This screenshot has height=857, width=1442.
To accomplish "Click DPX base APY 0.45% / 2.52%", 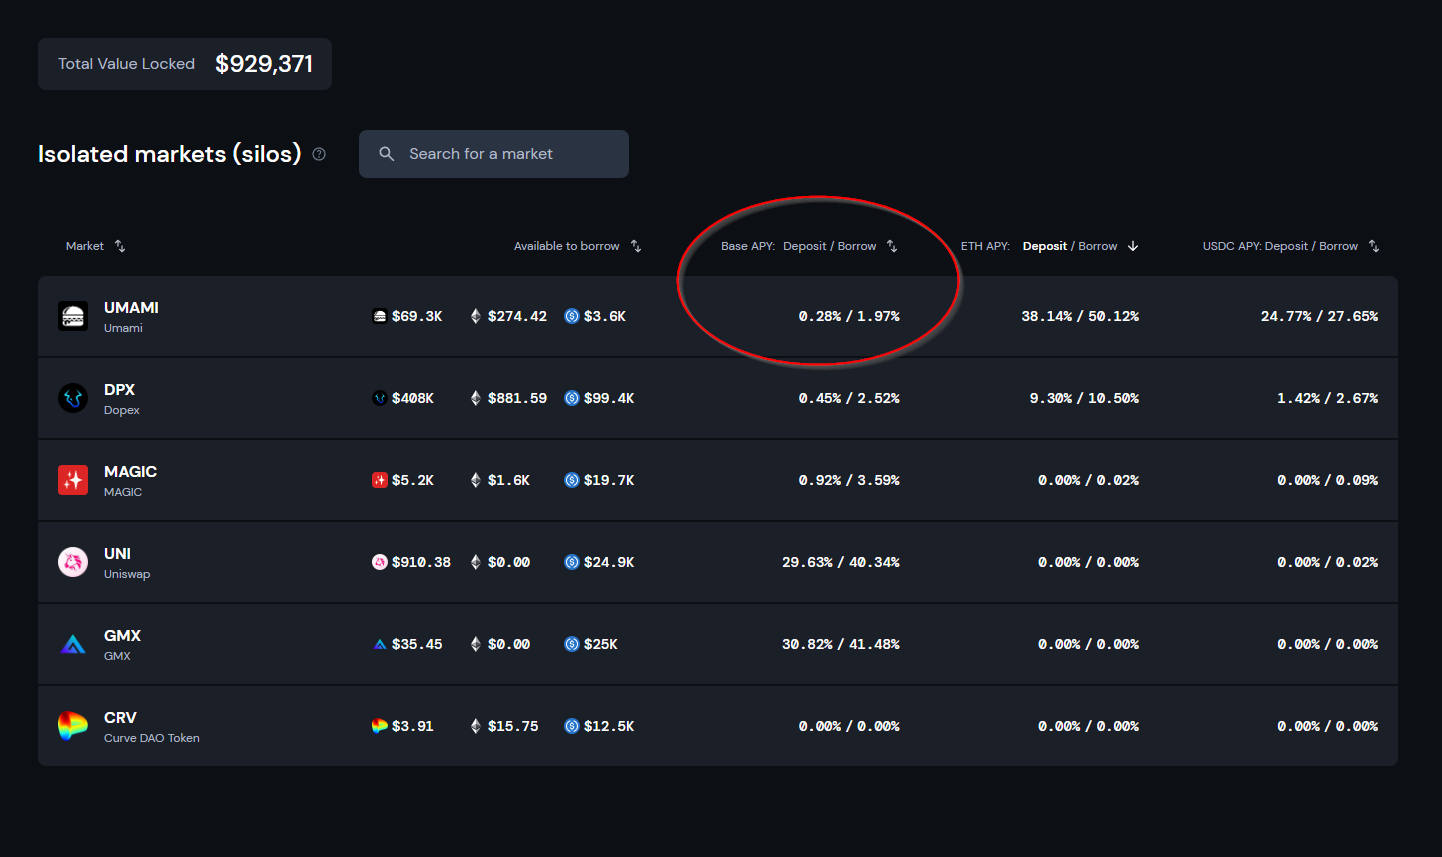I will (849, 398).
